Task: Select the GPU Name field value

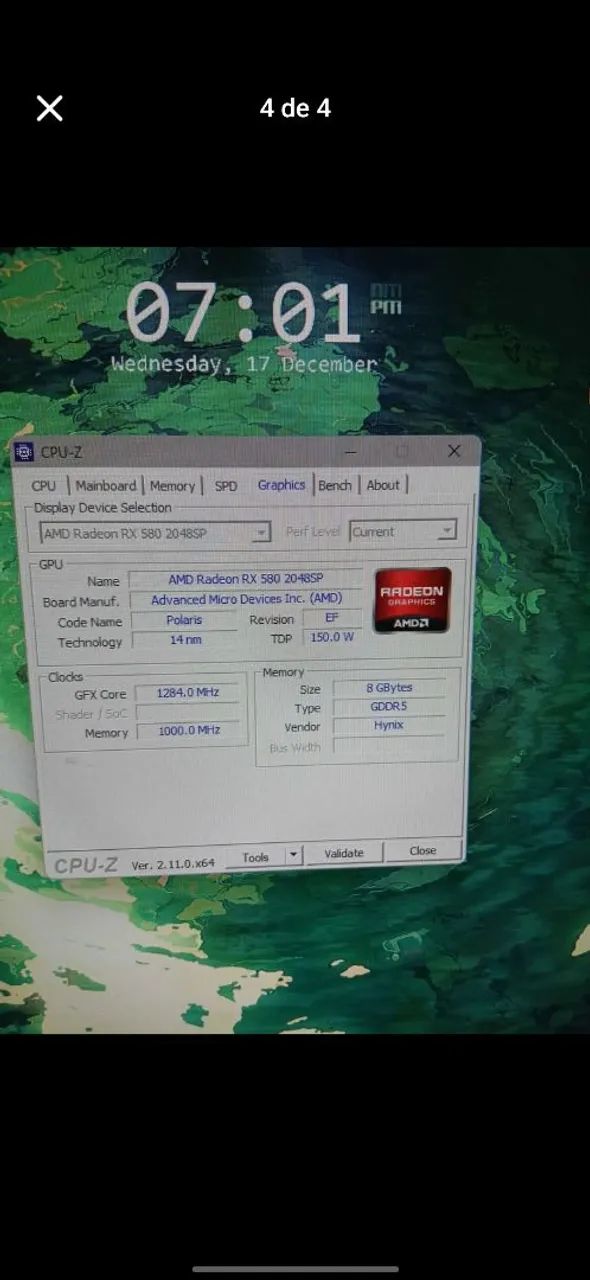Action: [x=245, y=579]
